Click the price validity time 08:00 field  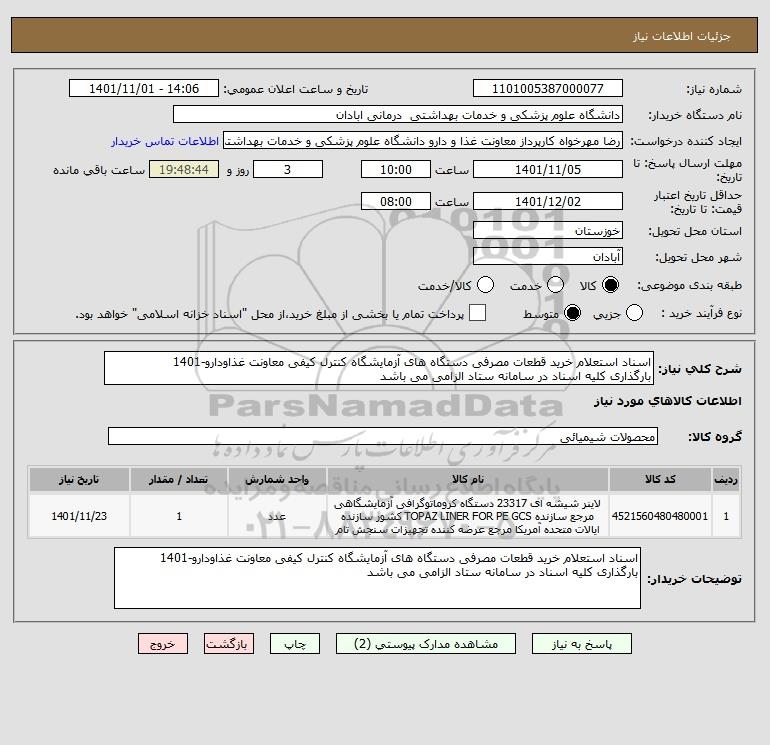(x=396, y=201)
